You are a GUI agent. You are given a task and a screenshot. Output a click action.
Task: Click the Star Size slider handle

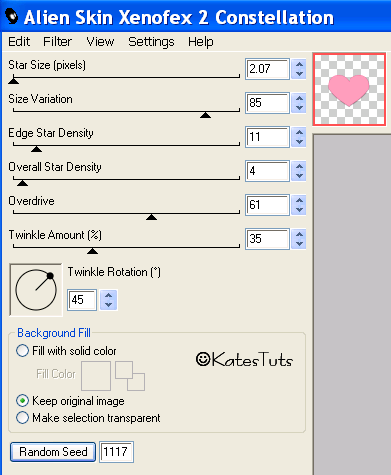13,80
